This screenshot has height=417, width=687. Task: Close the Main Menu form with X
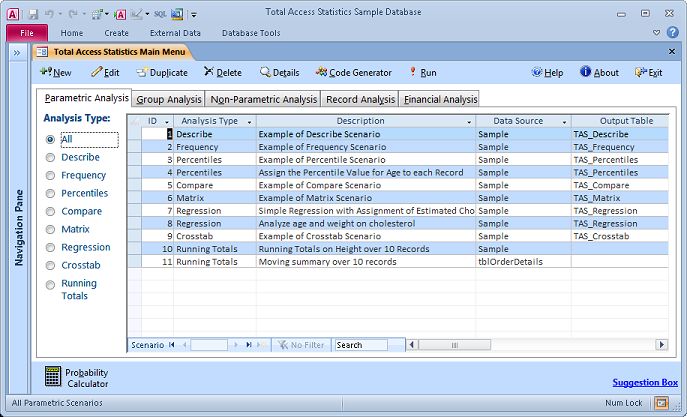[x=672, y=52]
